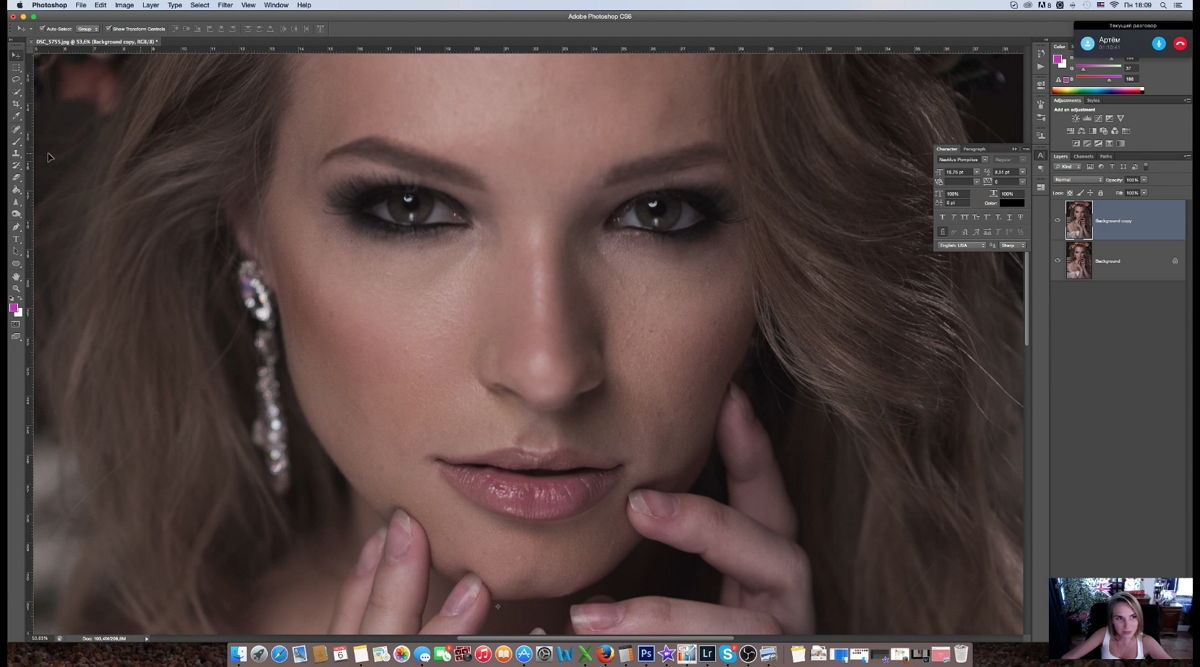This screenshot has height=667, width=1200.
Task: Select the Eraser tool
Action: pos(16,177)
